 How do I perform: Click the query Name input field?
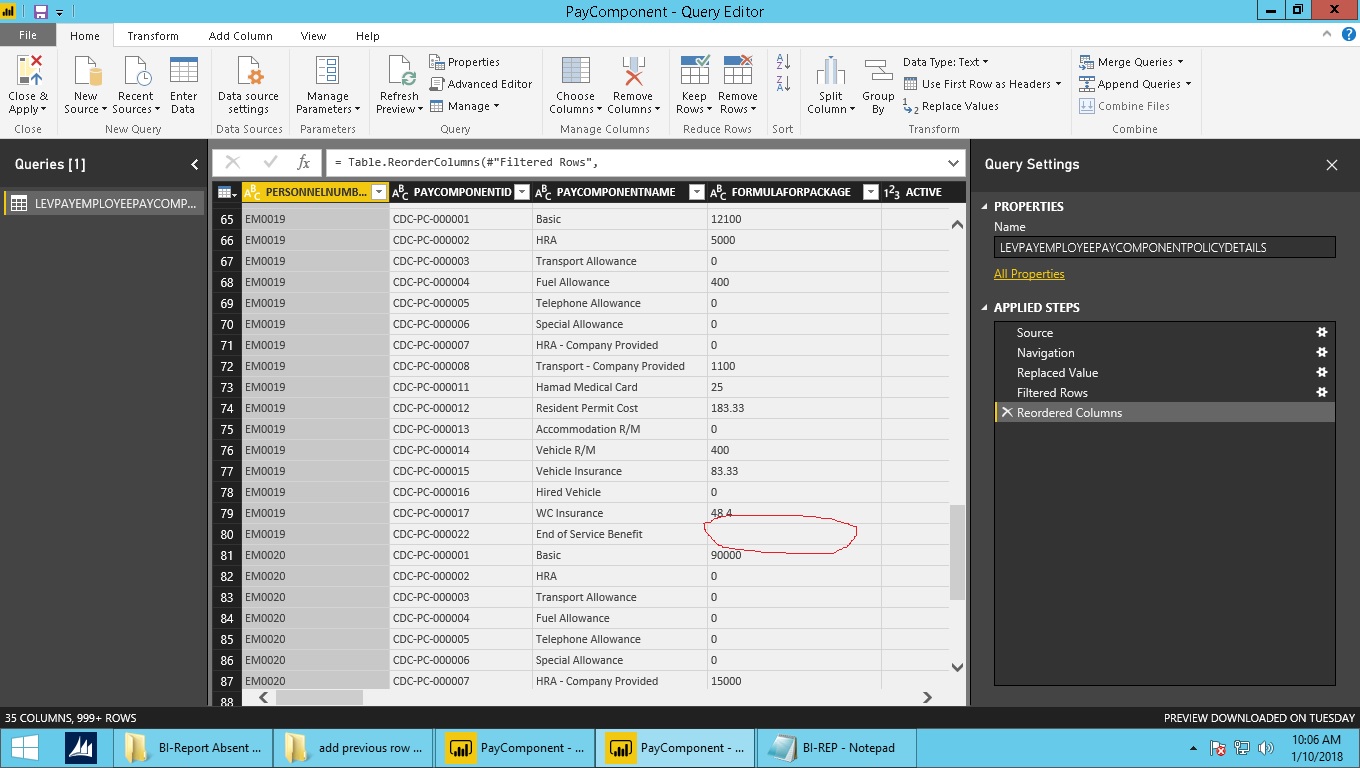[1165, 248]
